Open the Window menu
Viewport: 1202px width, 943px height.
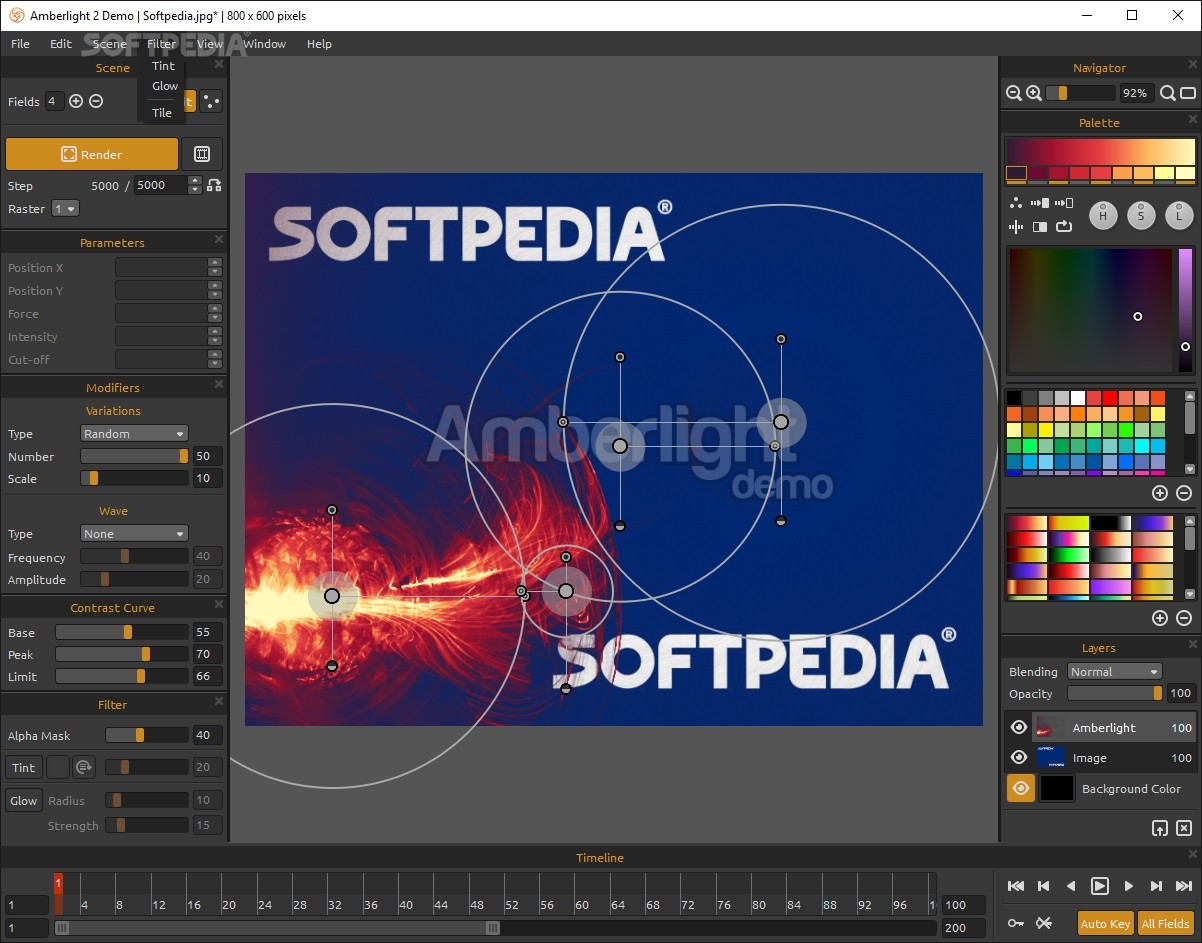264,44
